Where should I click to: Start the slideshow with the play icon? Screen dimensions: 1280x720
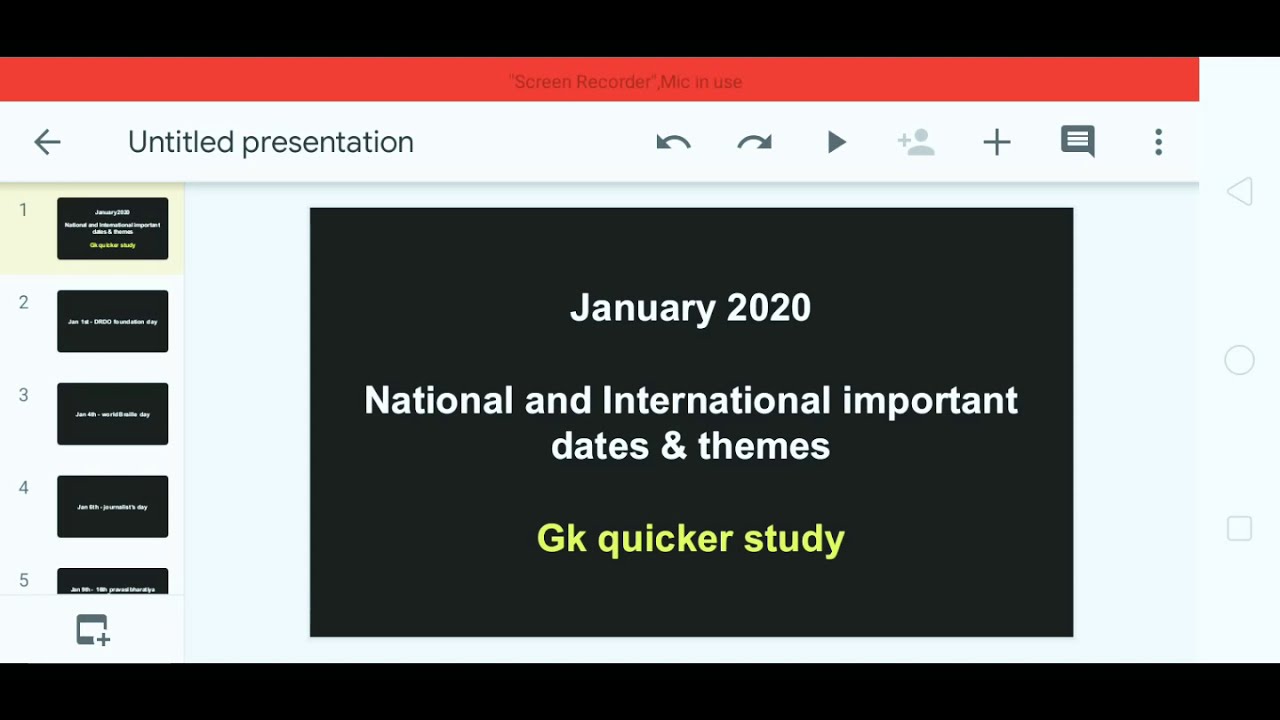point(837,142)
